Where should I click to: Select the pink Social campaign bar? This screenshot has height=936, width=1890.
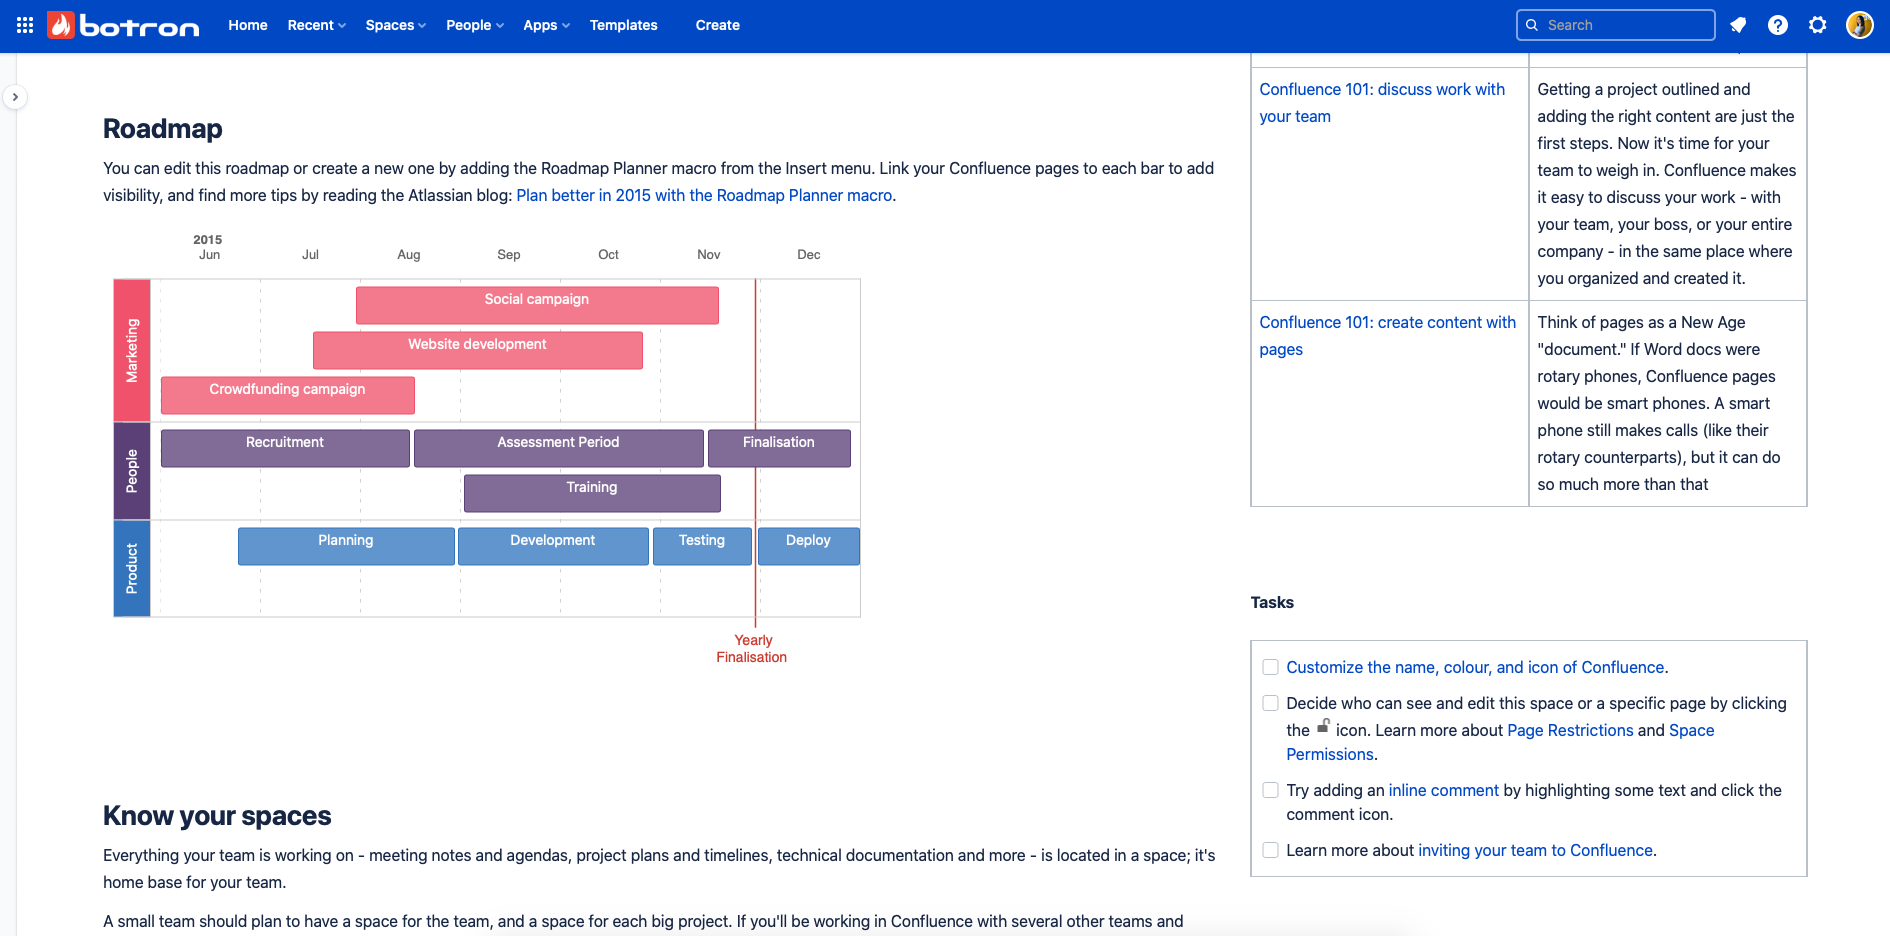click(537, 305)
